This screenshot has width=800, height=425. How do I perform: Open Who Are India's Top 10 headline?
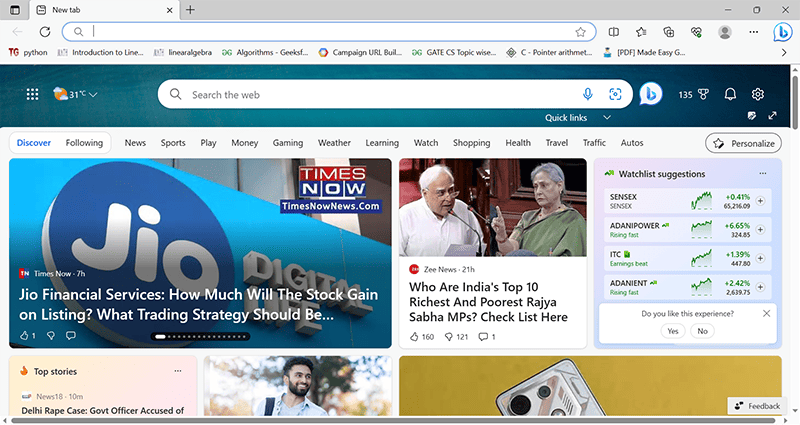(x=488, y=302)
